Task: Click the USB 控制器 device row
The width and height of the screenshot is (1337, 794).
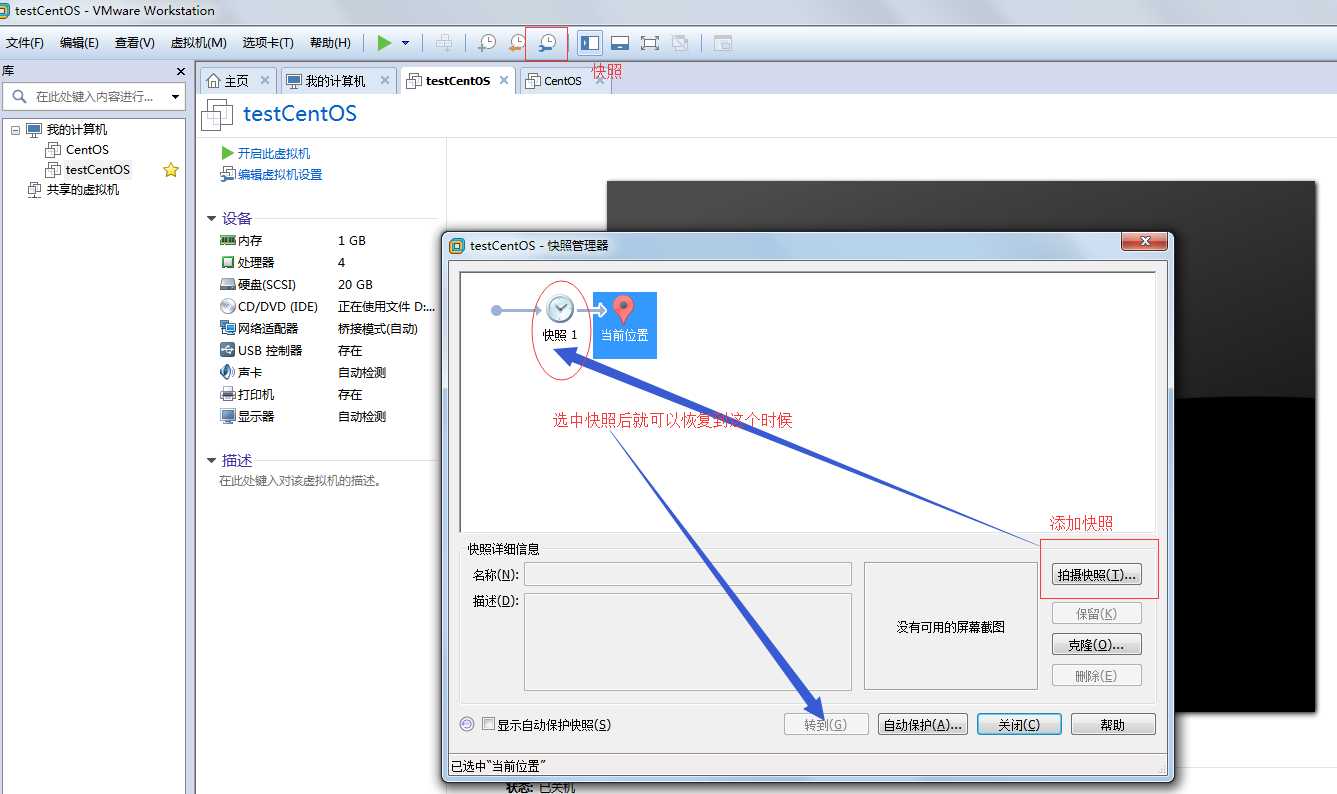Action: [x=328, y=351]
